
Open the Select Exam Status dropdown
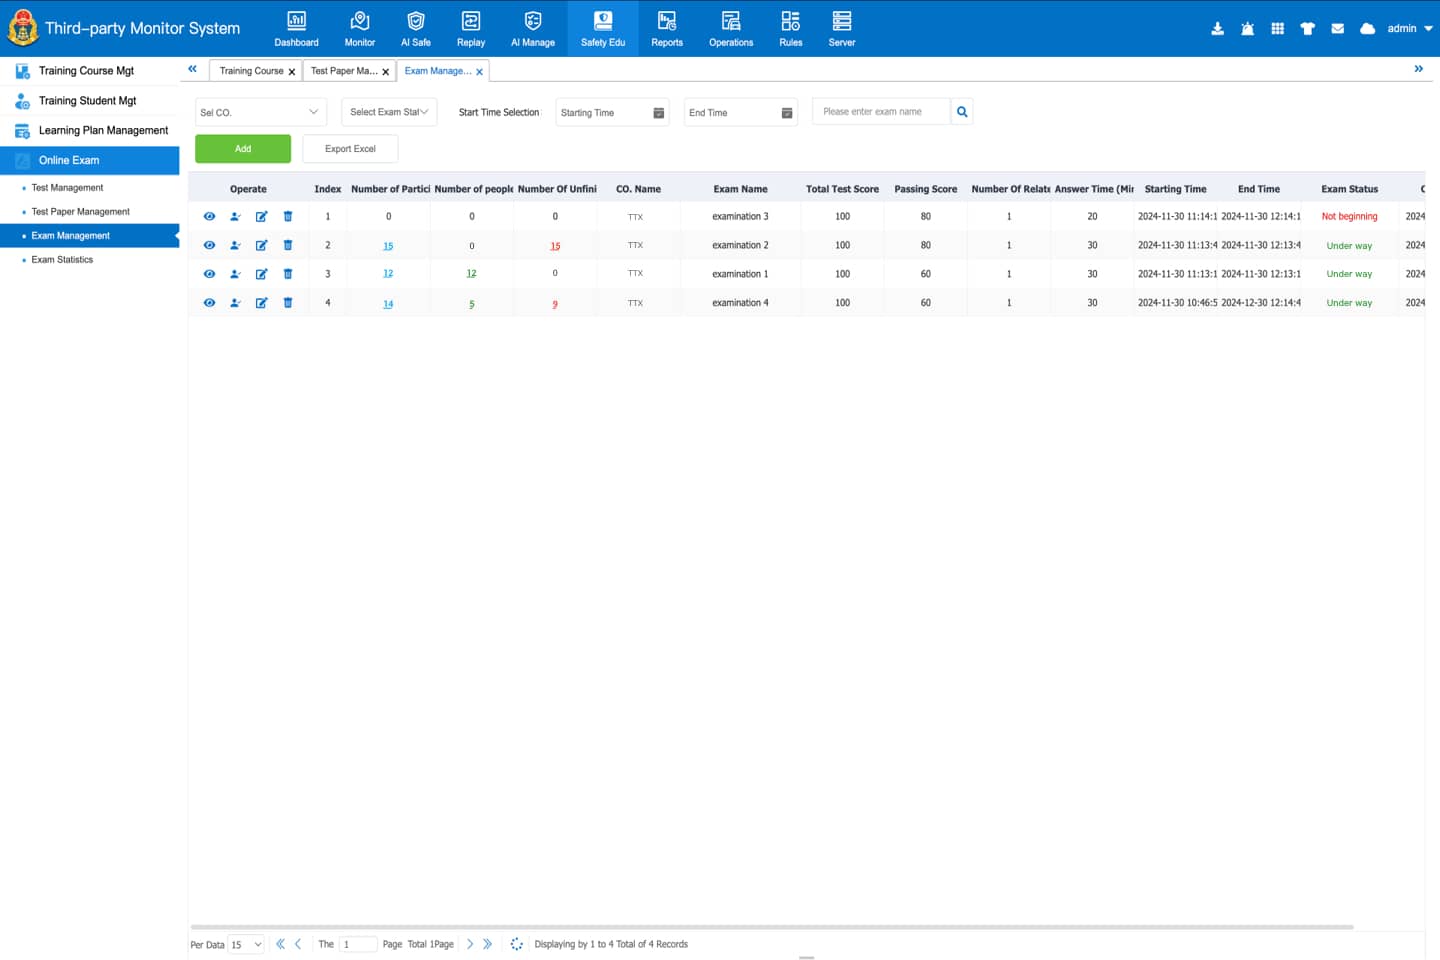(x=389, y=112)
